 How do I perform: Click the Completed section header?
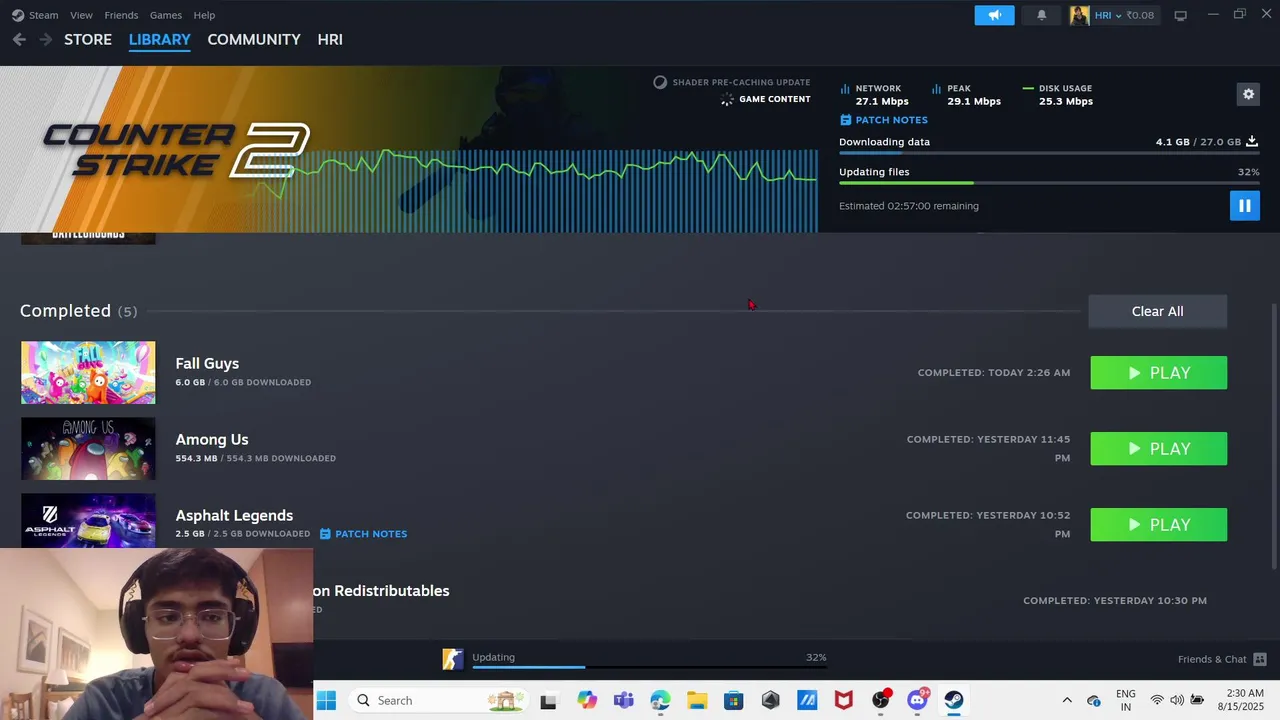point(78,311)
